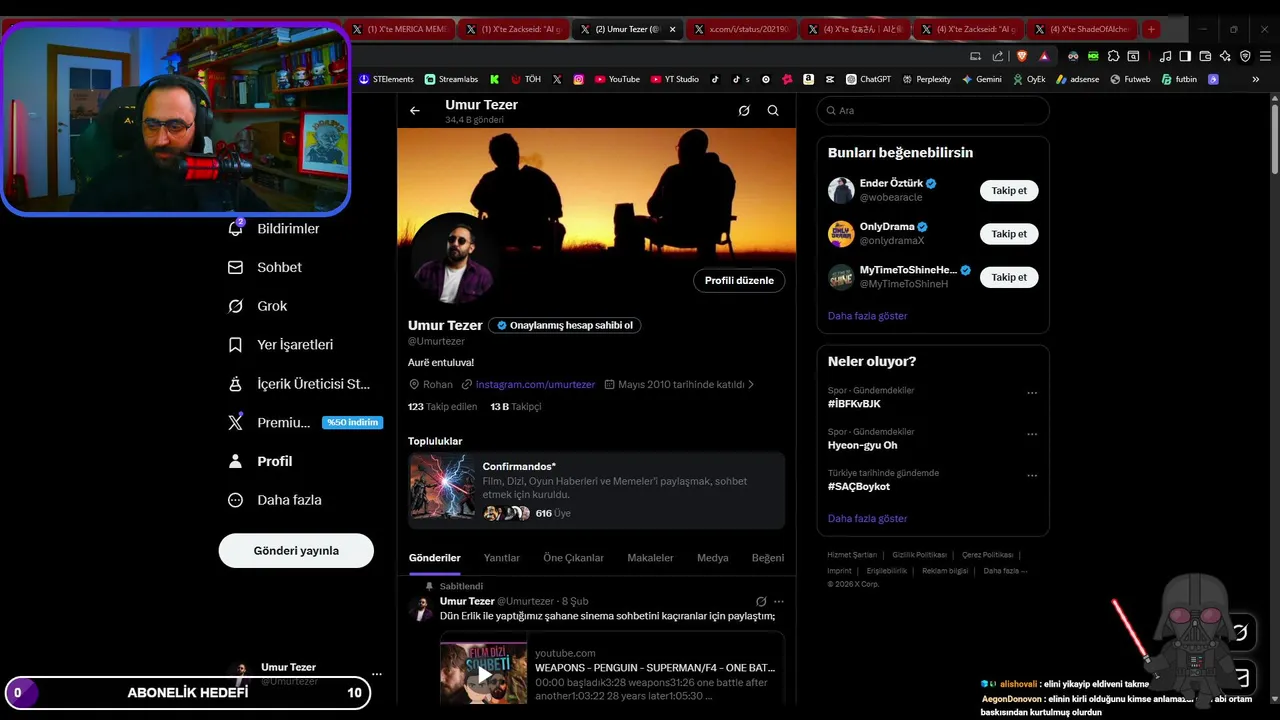Open options for #İBFKvBJK trend
Viewport: 1280px width, 720px height.
coord(1032,394)
